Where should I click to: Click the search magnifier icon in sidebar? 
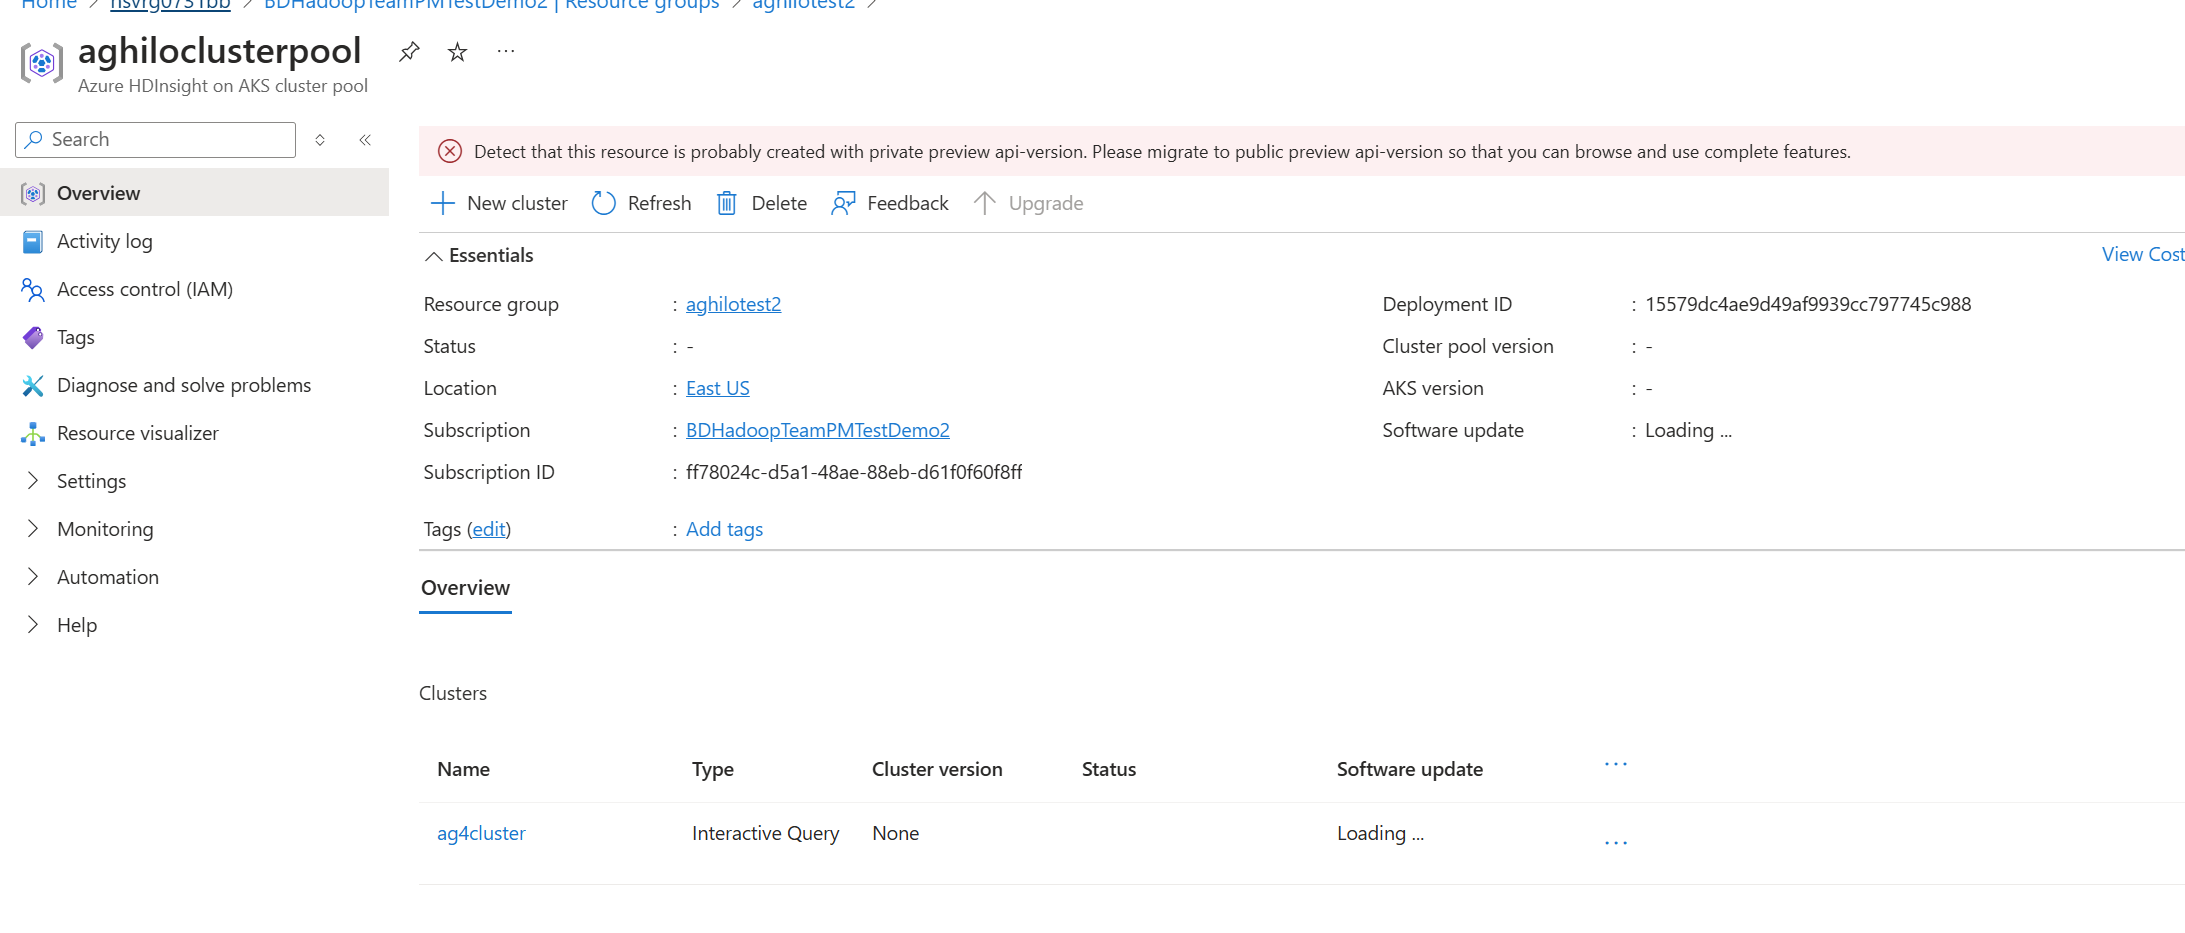tap(34, 139)
